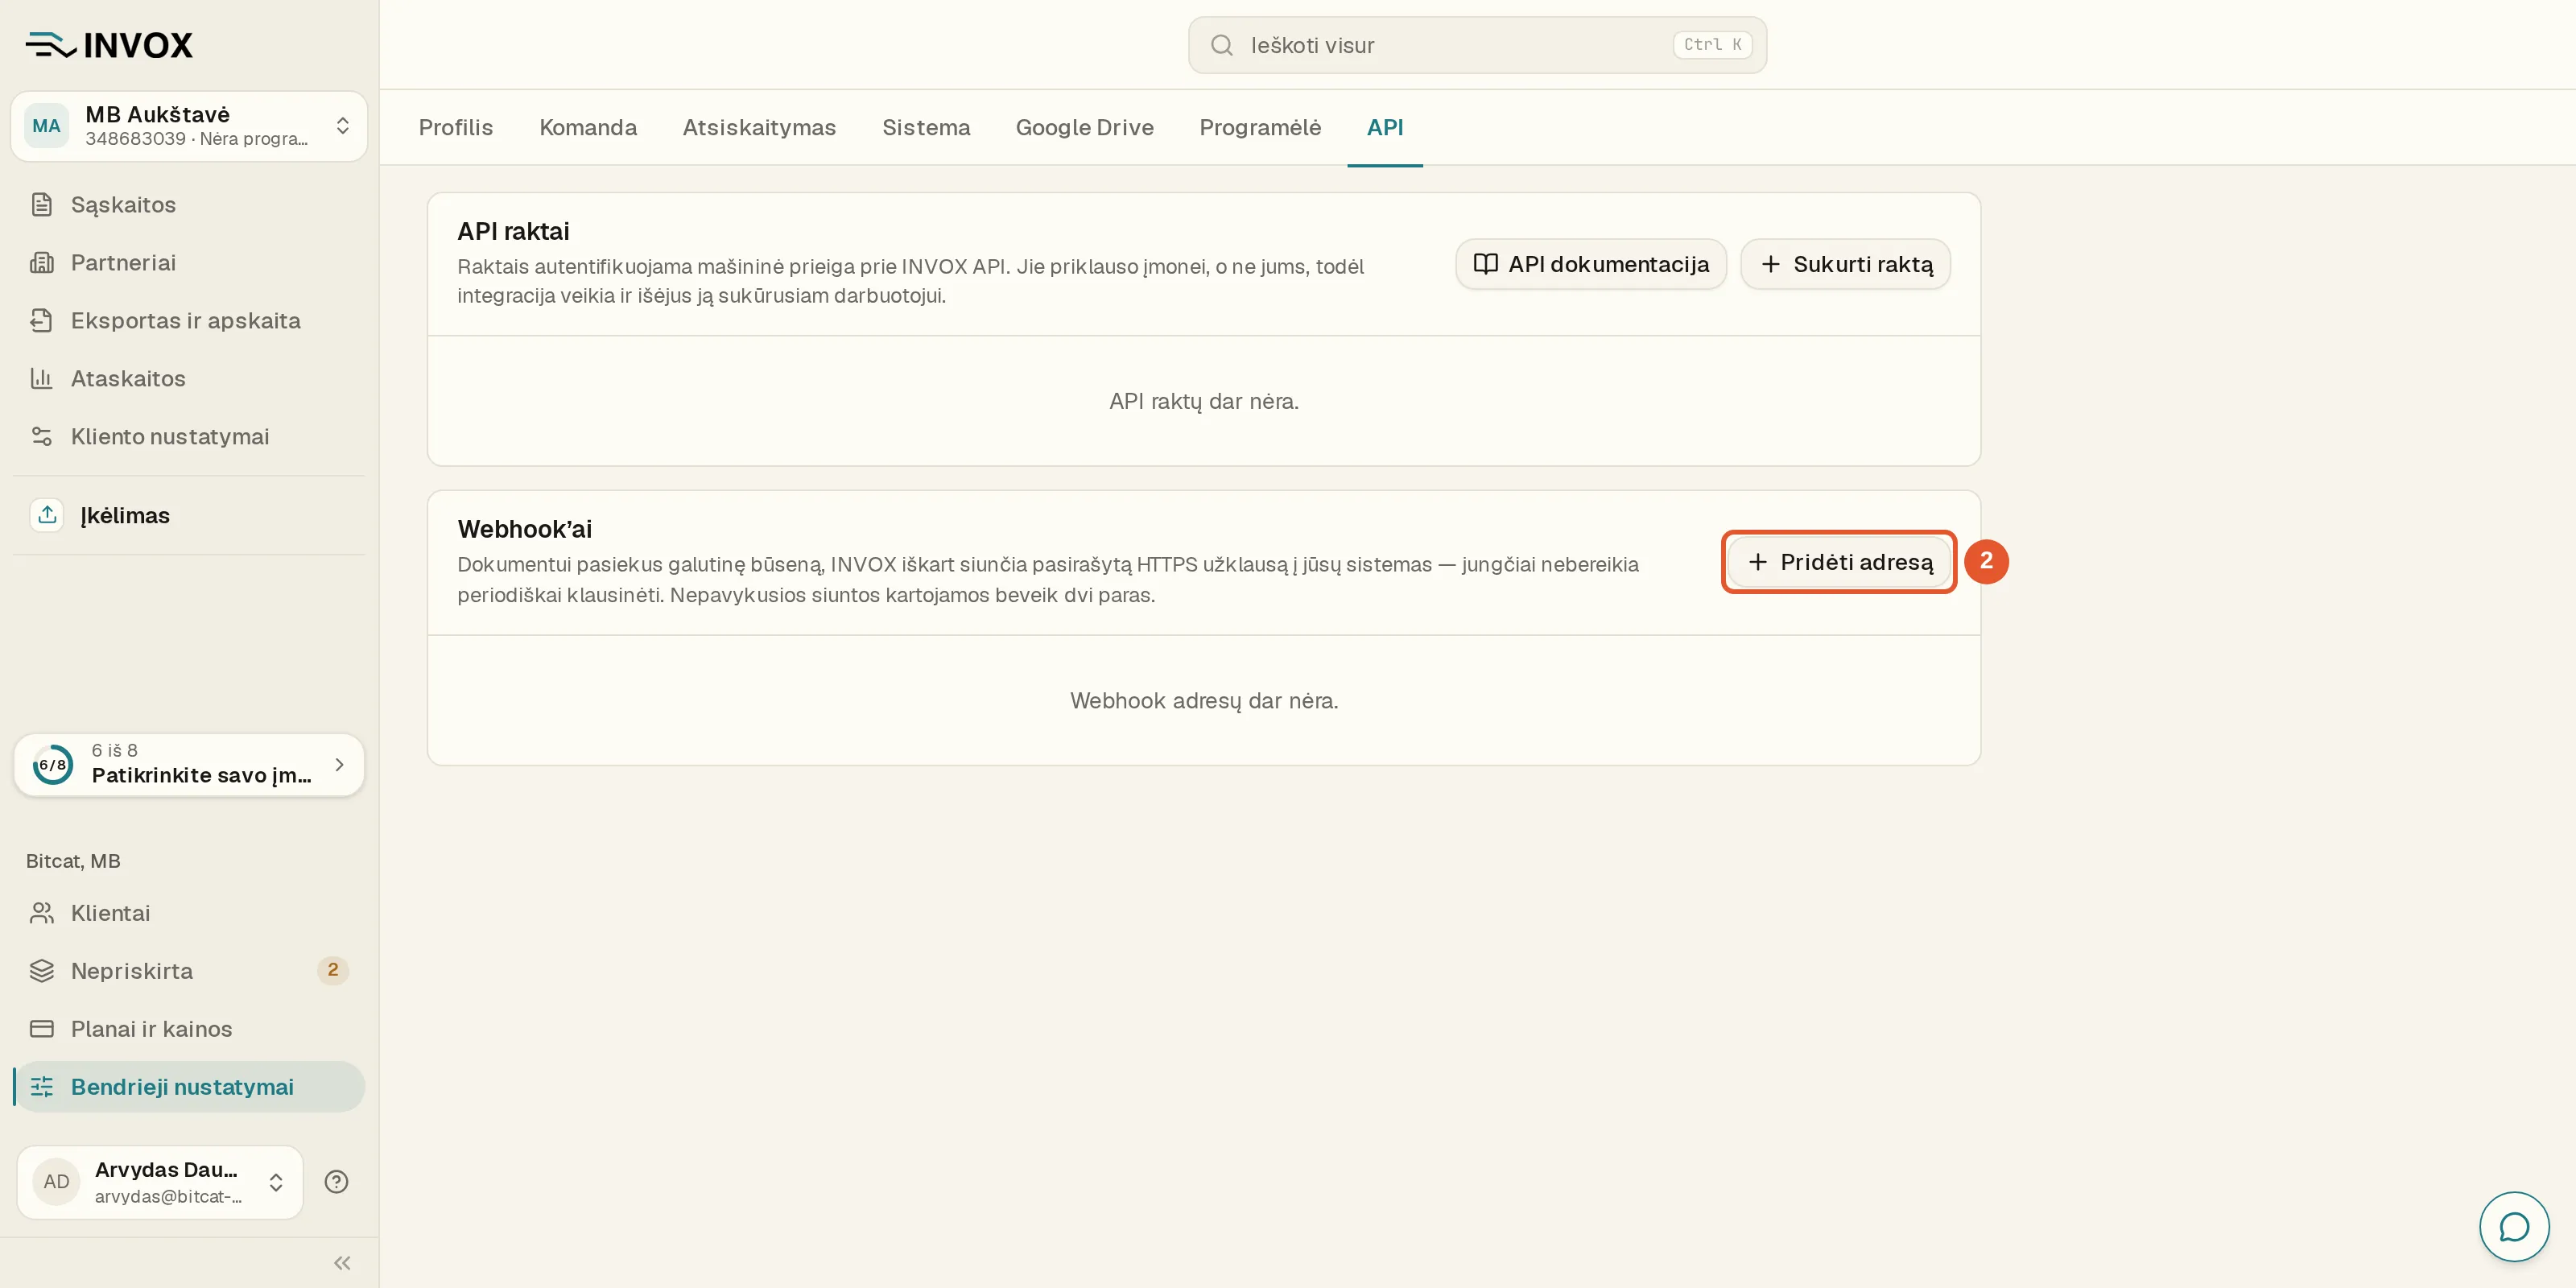Click Pridėti adresą button

coord(1839,562)
